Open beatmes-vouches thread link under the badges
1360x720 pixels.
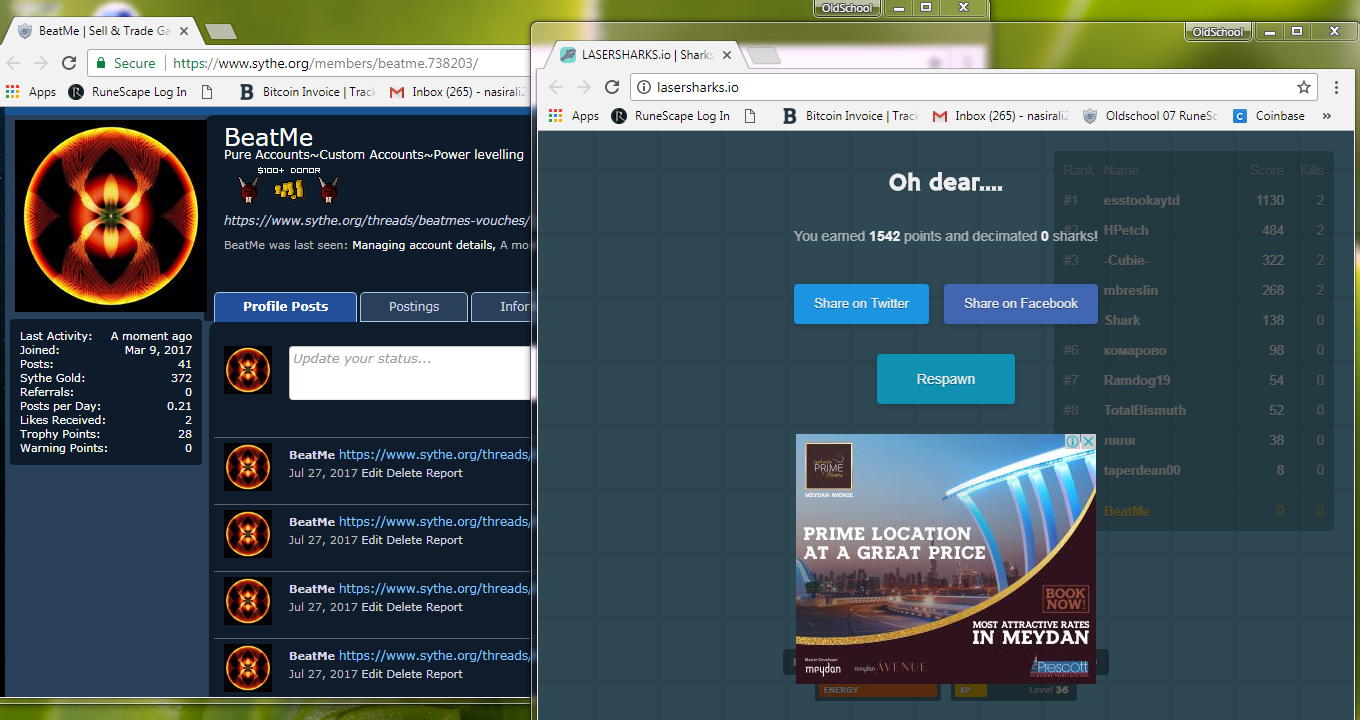pyautogui.click(x=377, y=221)
